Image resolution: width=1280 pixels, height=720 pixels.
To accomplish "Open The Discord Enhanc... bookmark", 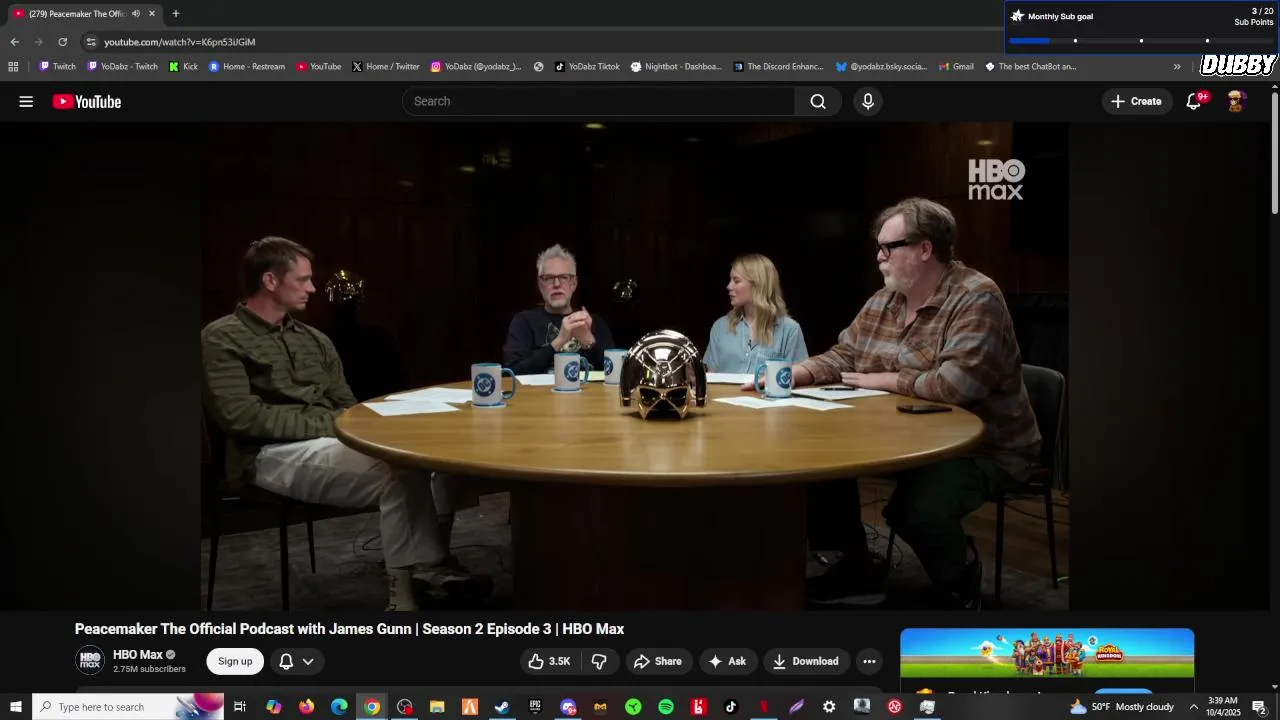I will click(x=778, y=67).
